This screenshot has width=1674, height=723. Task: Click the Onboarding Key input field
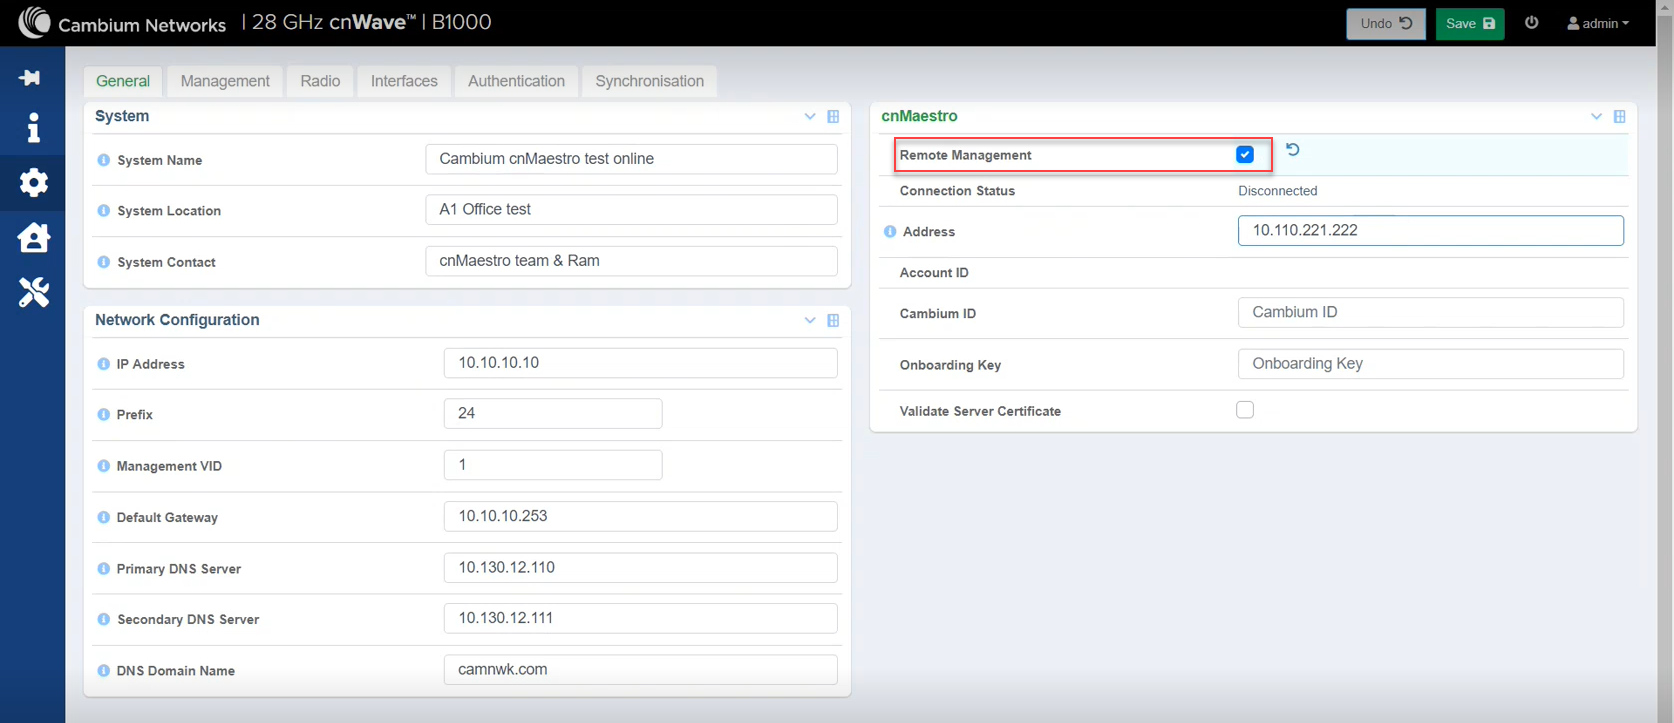click(1430, 364)
